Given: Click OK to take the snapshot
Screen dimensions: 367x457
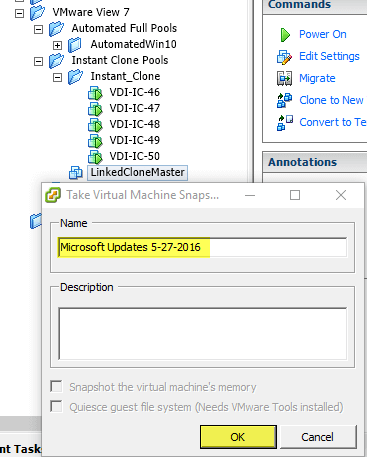Looking at the screenshot, I should [238, 437].
